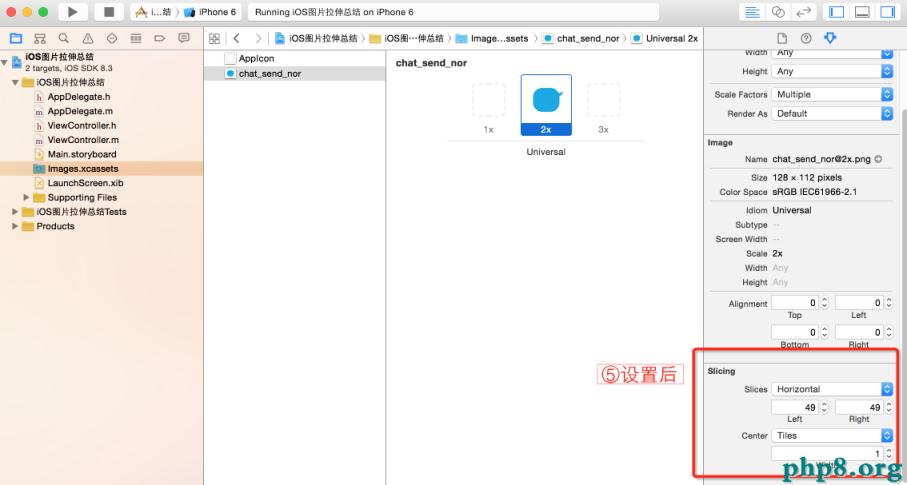Select the empty 3x image slot
This screenshot has width=907, height=485.
pyautogui.click(x=603, y=100)
